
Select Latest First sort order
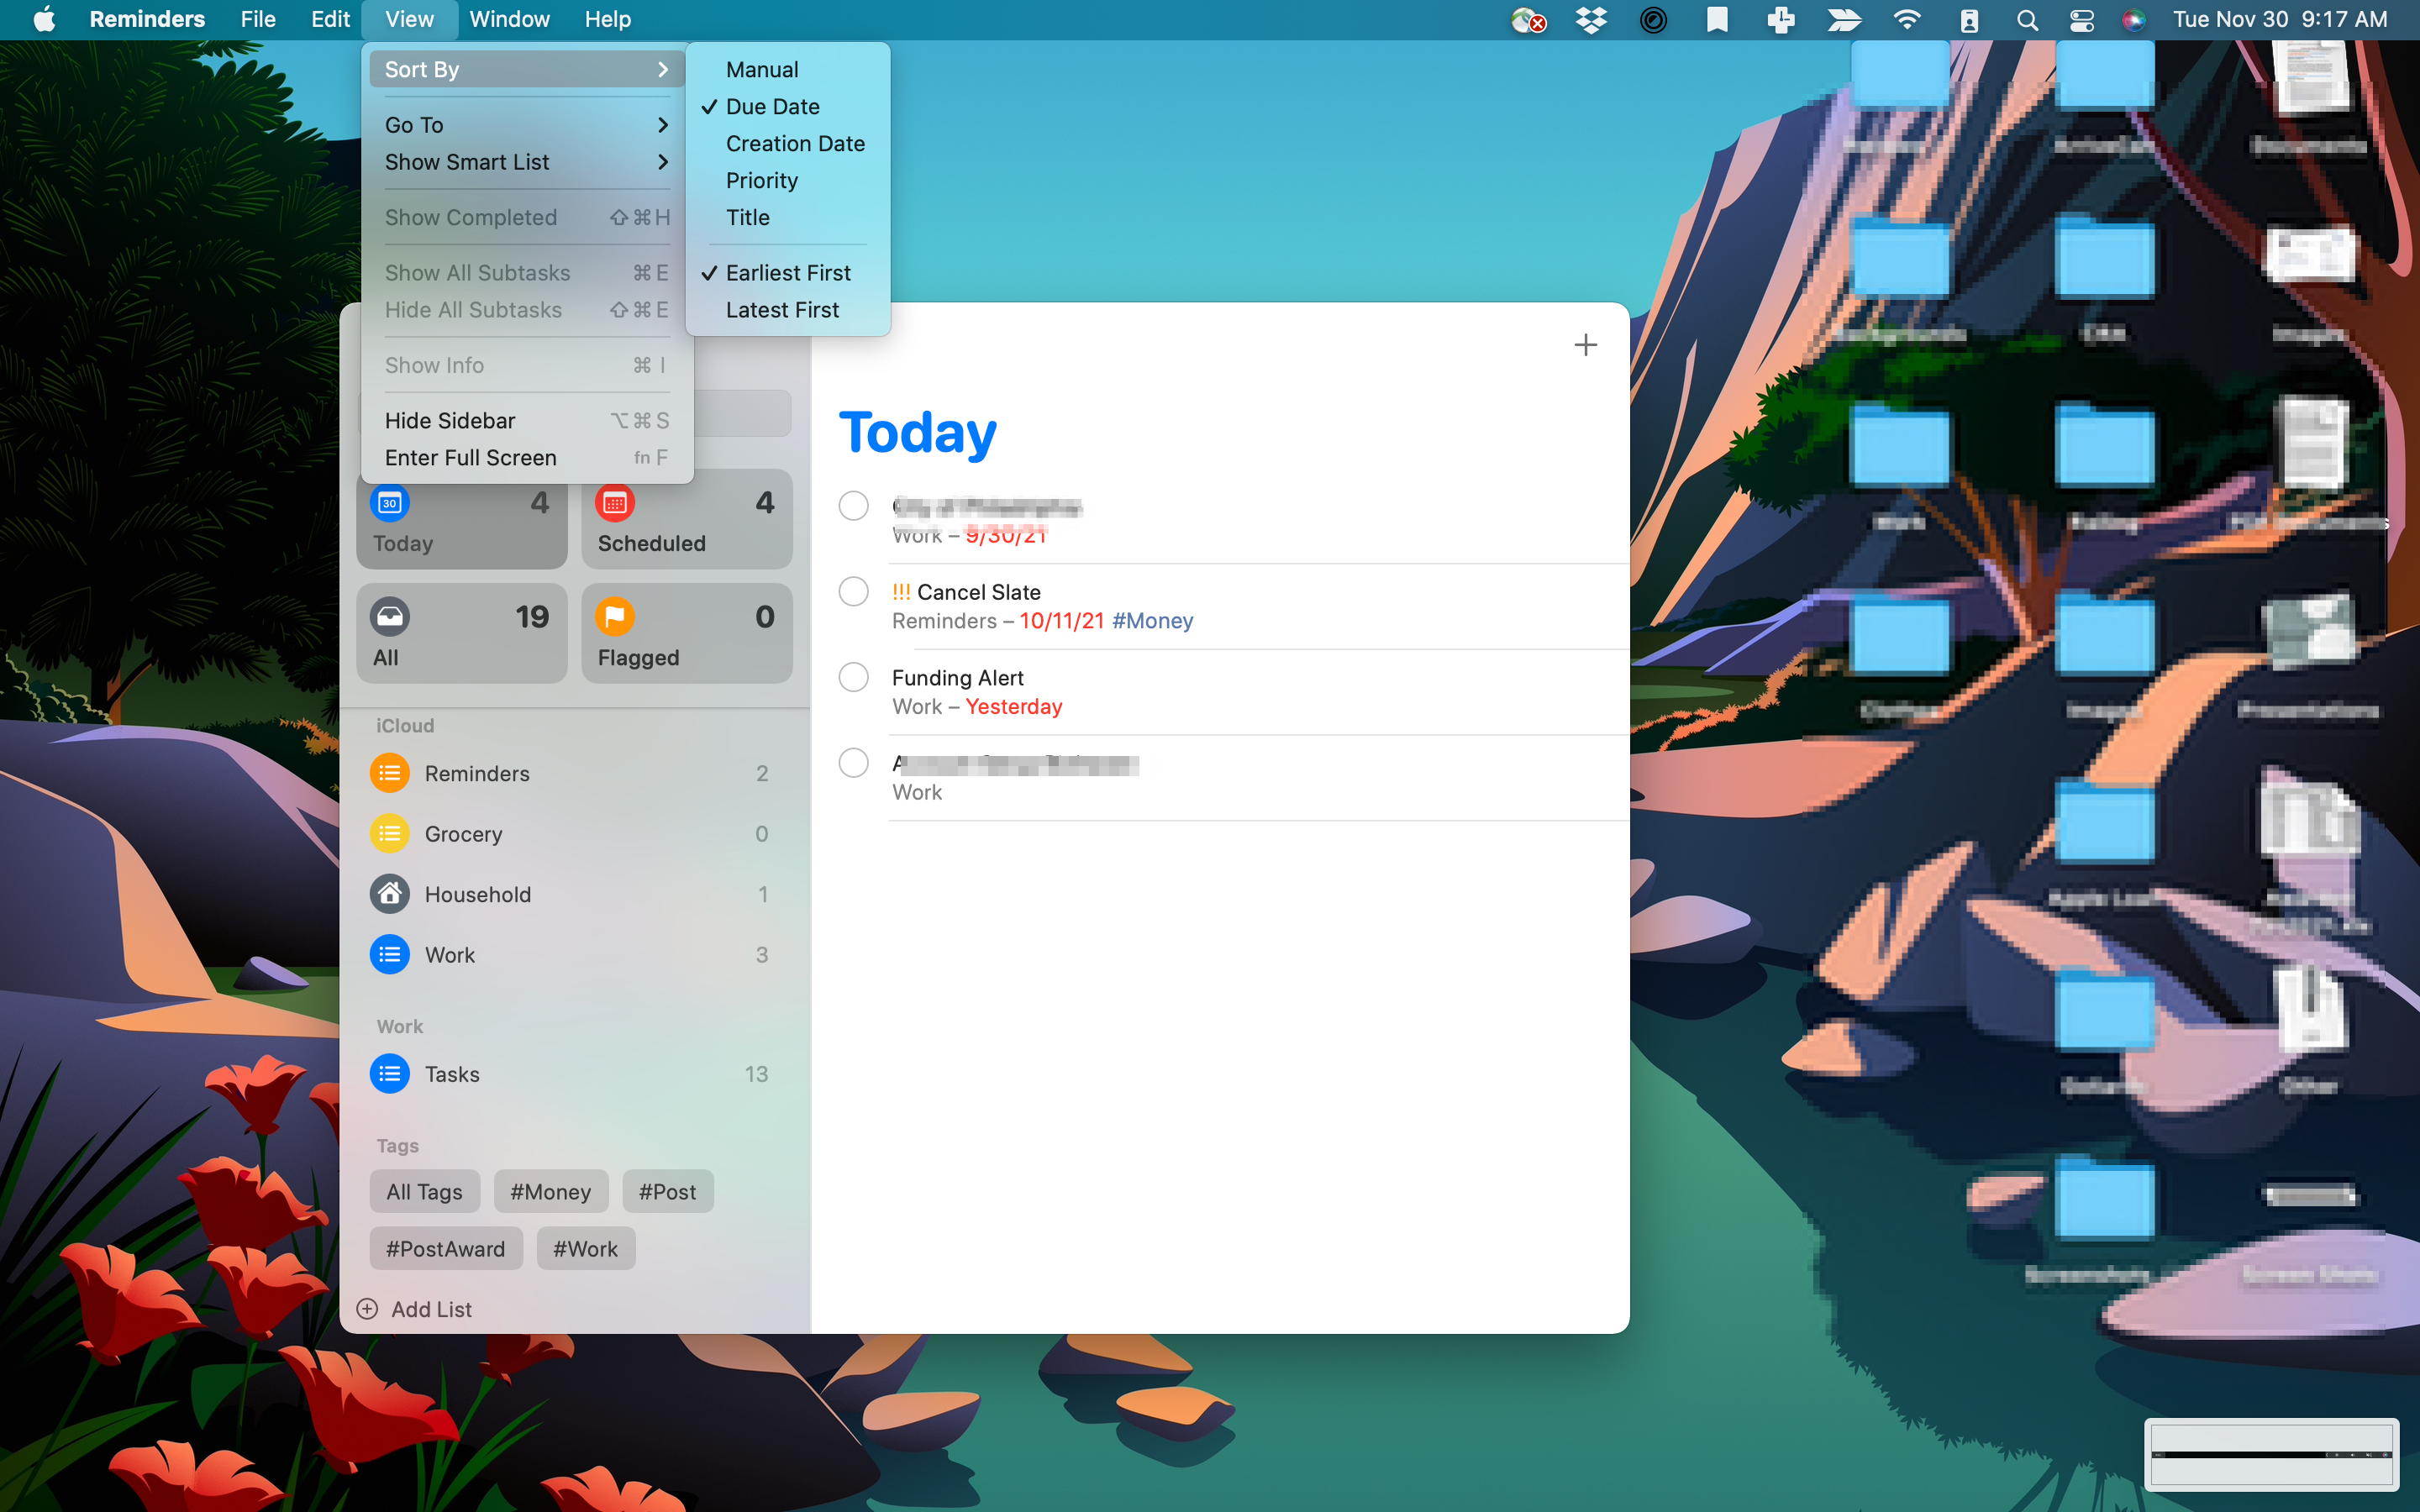click(782, 310)
